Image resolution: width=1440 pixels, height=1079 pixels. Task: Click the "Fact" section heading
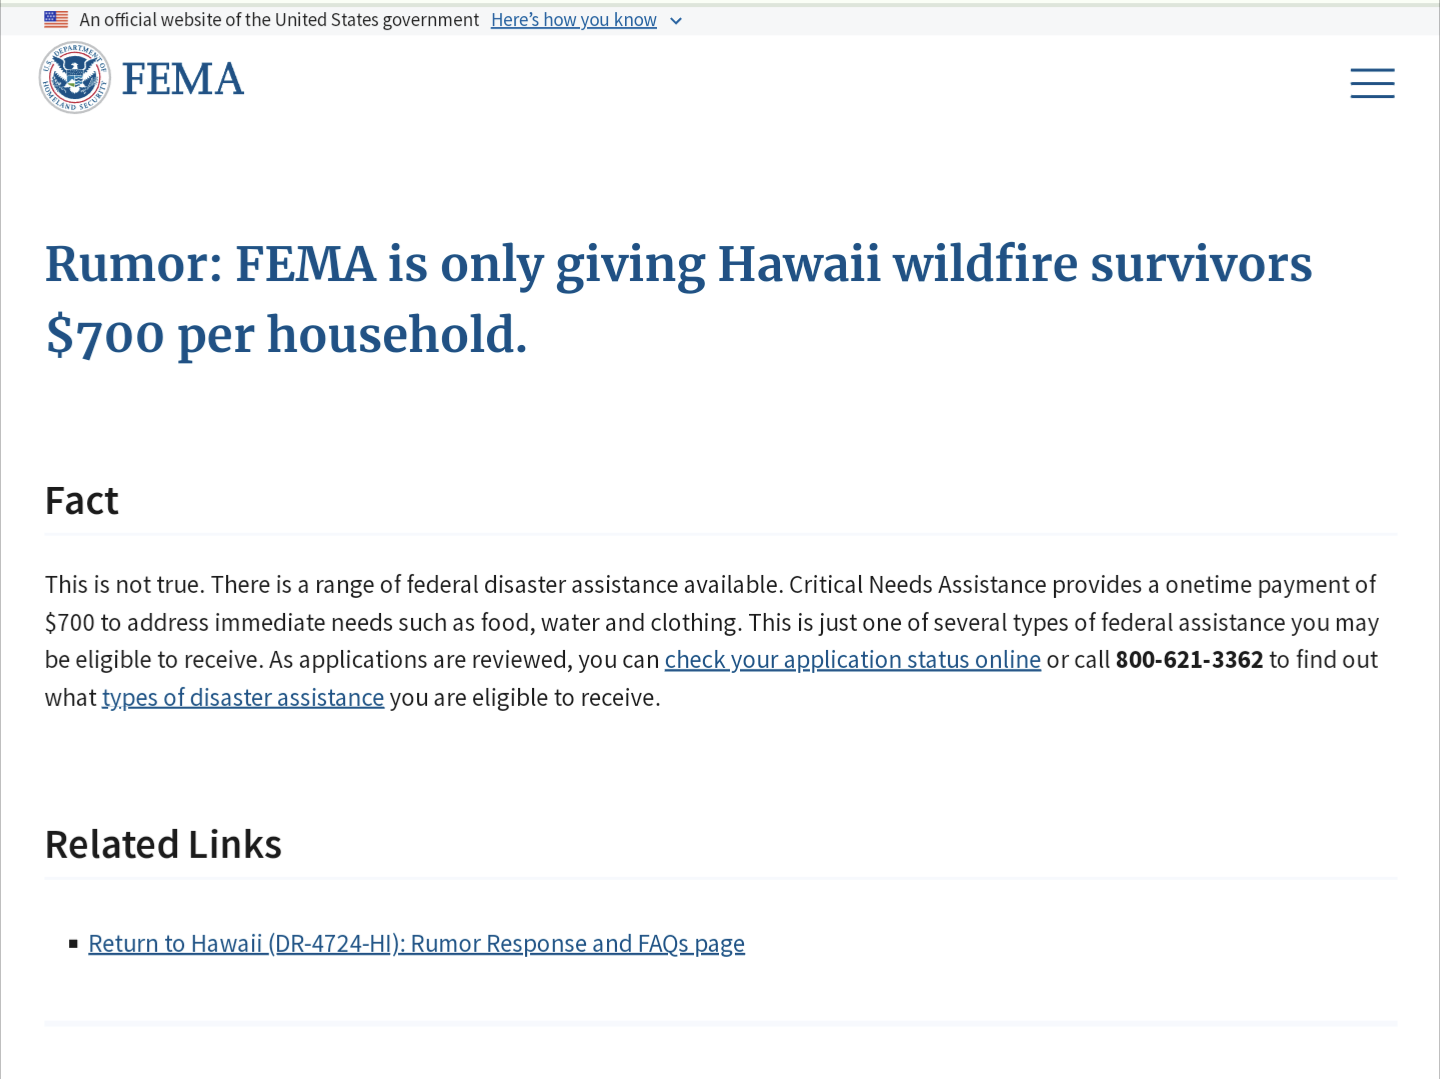pyautogui.click(x=82, y=501)
